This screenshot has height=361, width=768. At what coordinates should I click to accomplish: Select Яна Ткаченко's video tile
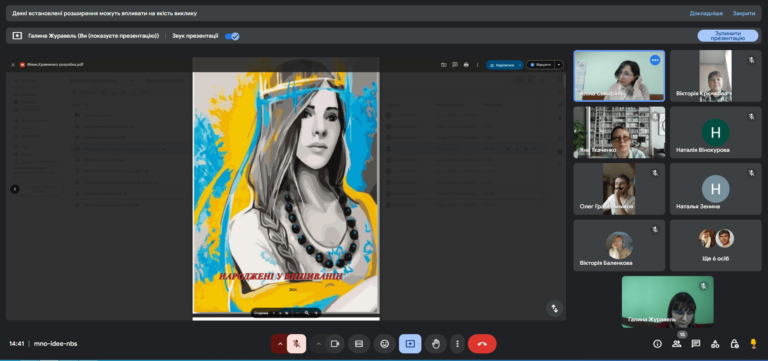tap(619, 132)
